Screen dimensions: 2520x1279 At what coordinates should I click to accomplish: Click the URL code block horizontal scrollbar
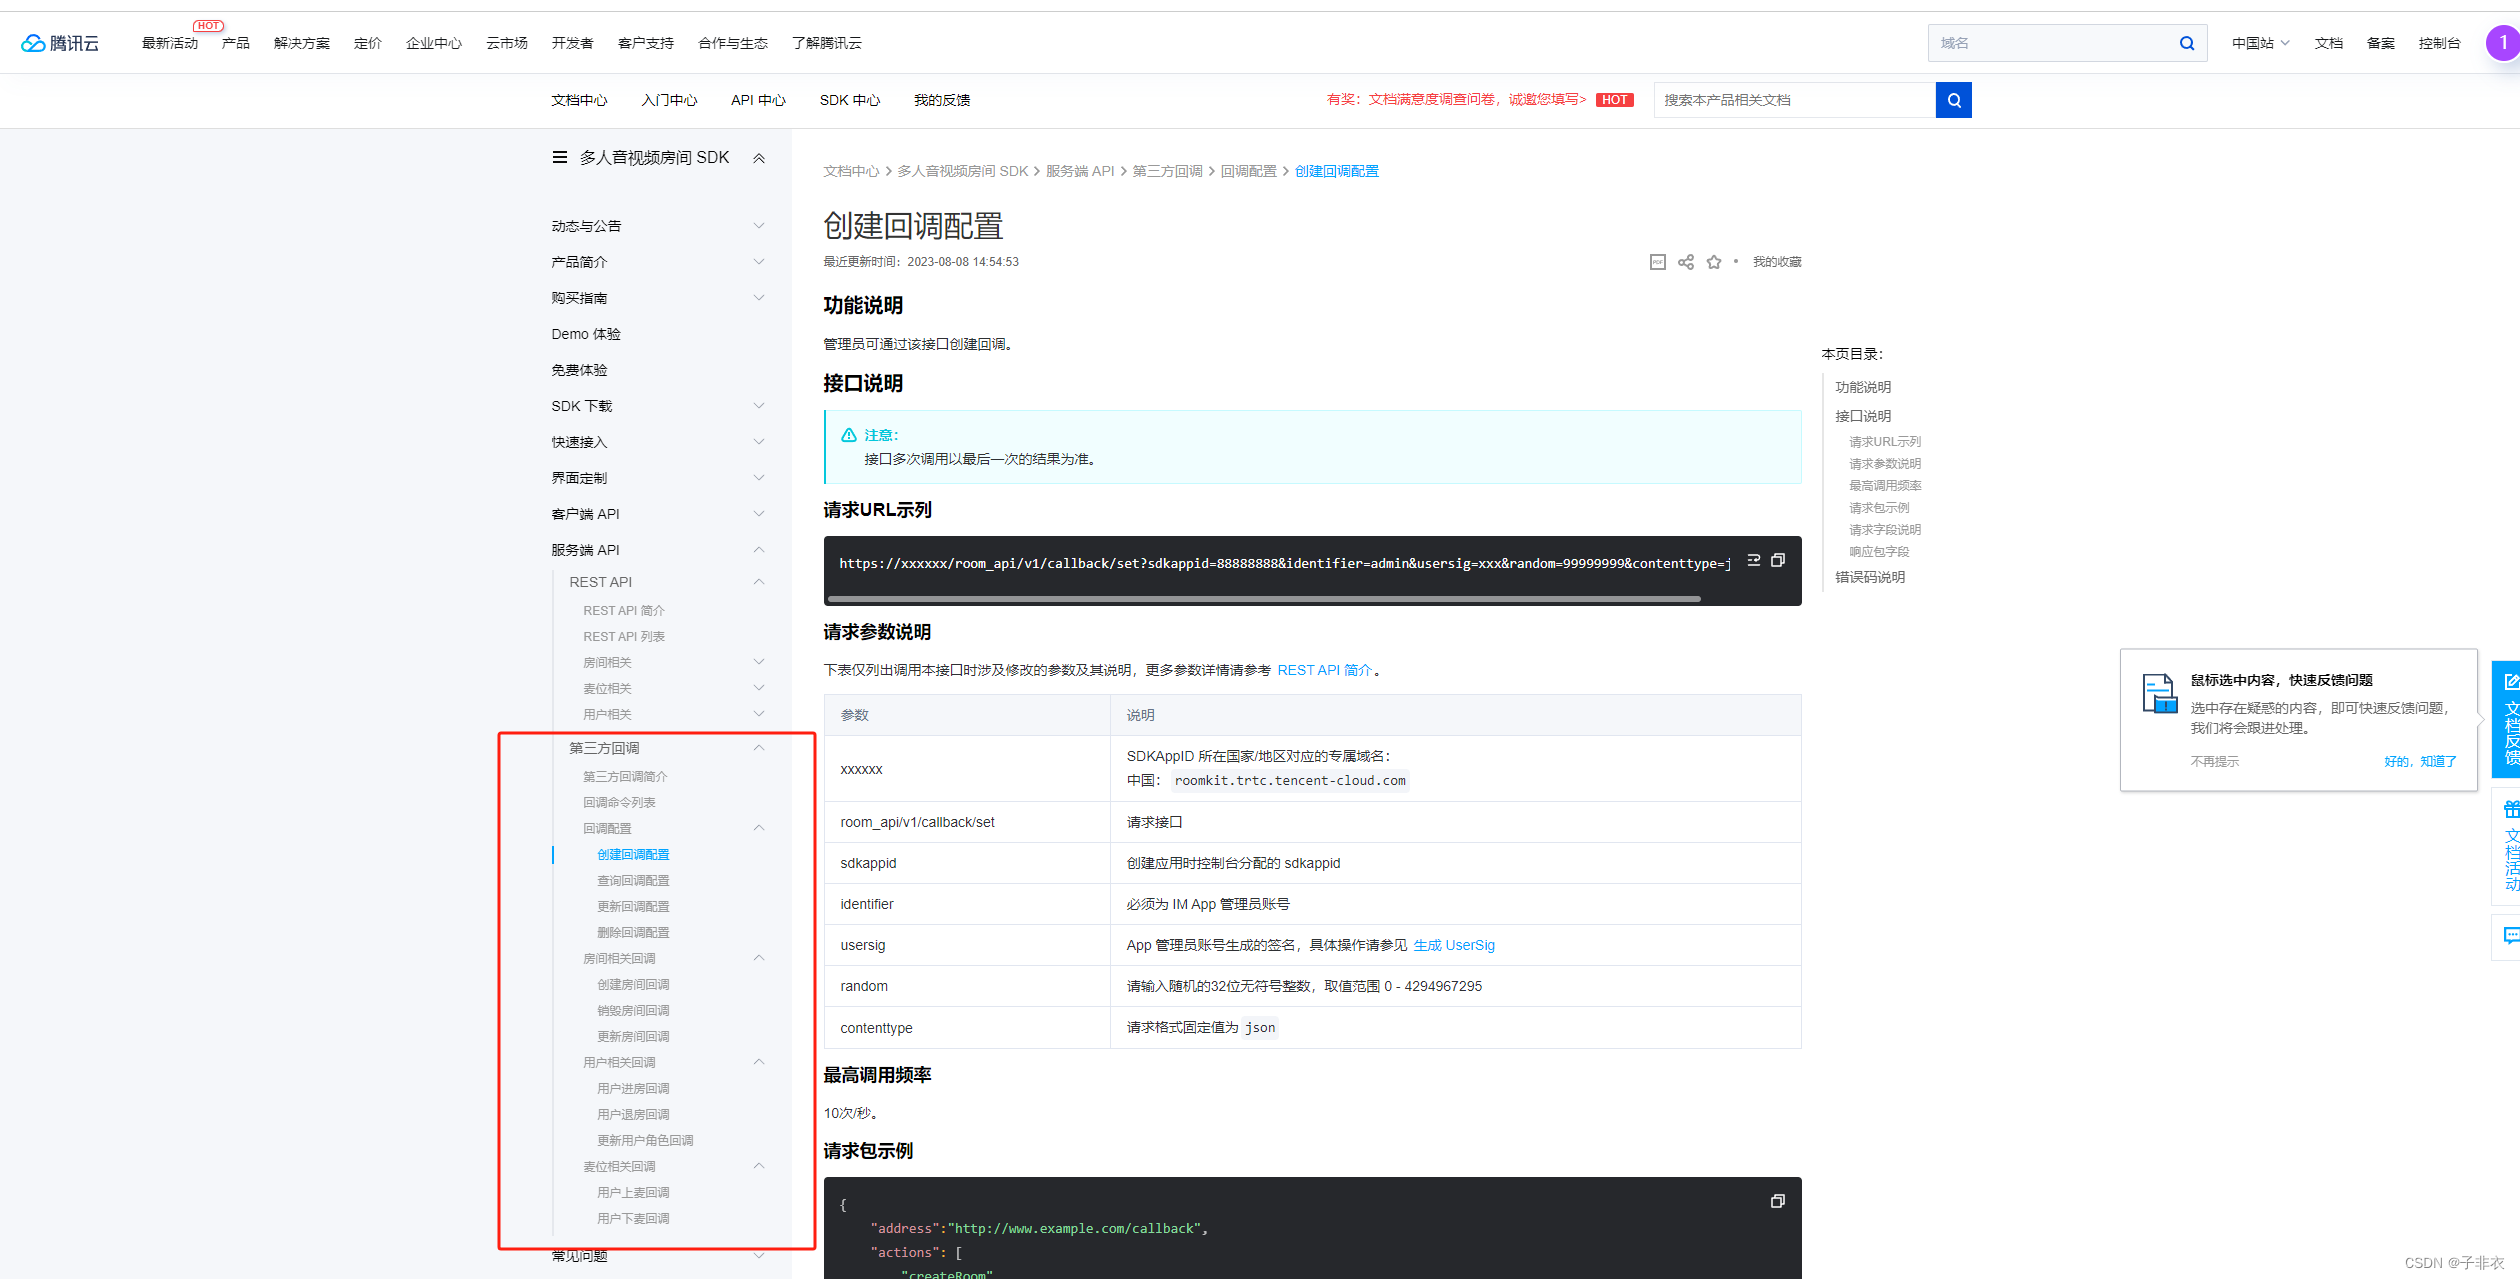tap(1264, 599)
